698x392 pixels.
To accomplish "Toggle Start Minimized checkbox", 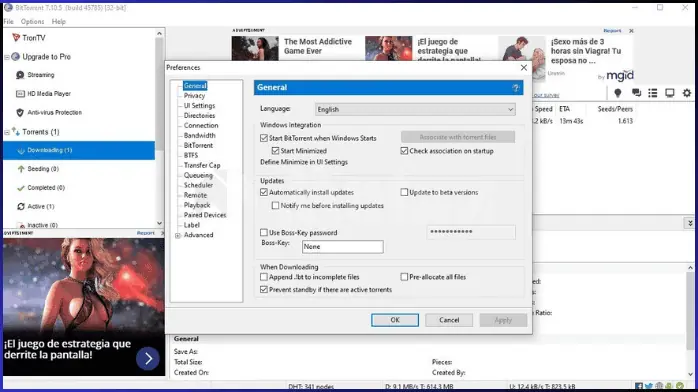I will (x=276, y=151).
